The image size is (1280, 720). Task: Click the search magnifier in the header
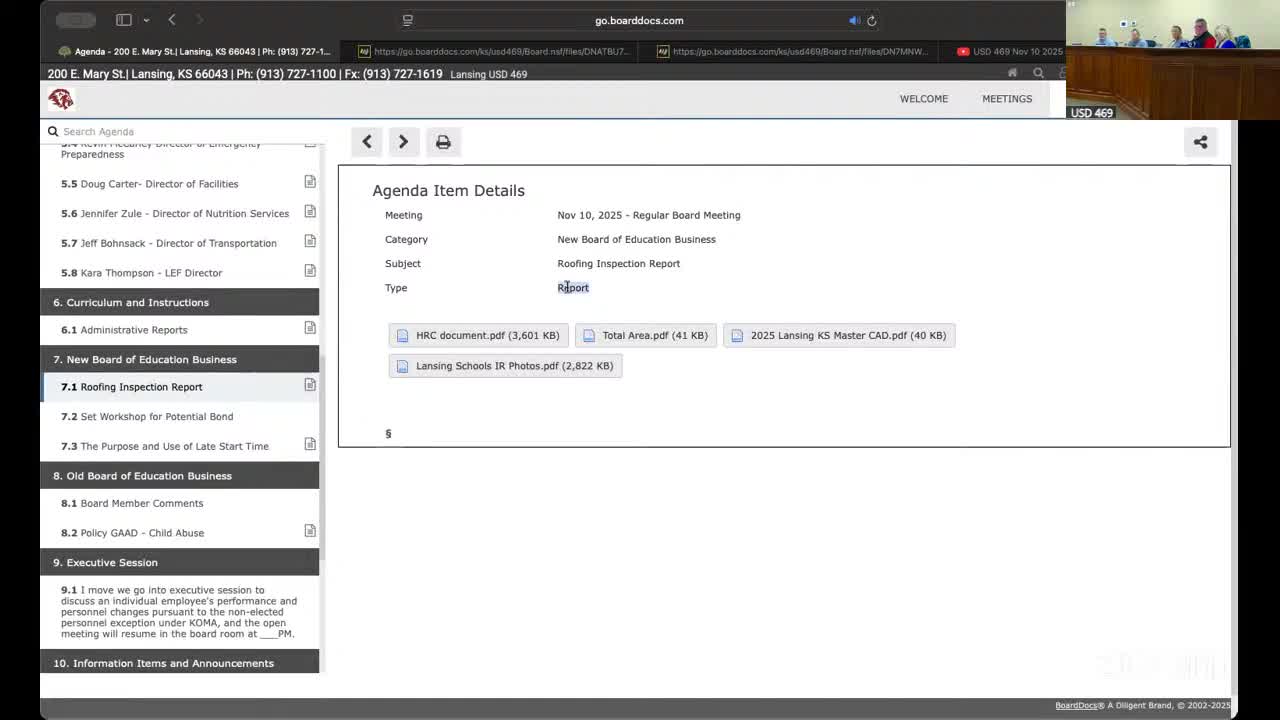click(x=1038, y=73)
